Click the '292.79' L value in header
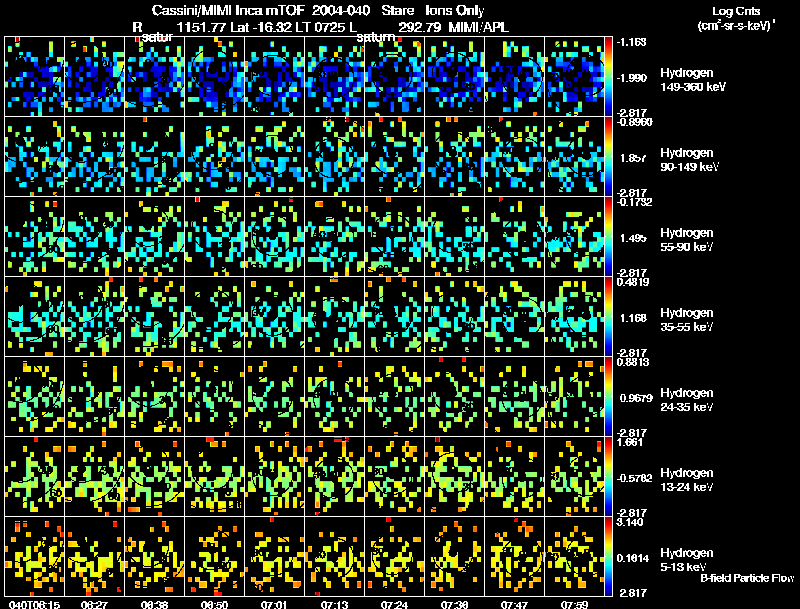800x609 pixels. click(420, 27)
